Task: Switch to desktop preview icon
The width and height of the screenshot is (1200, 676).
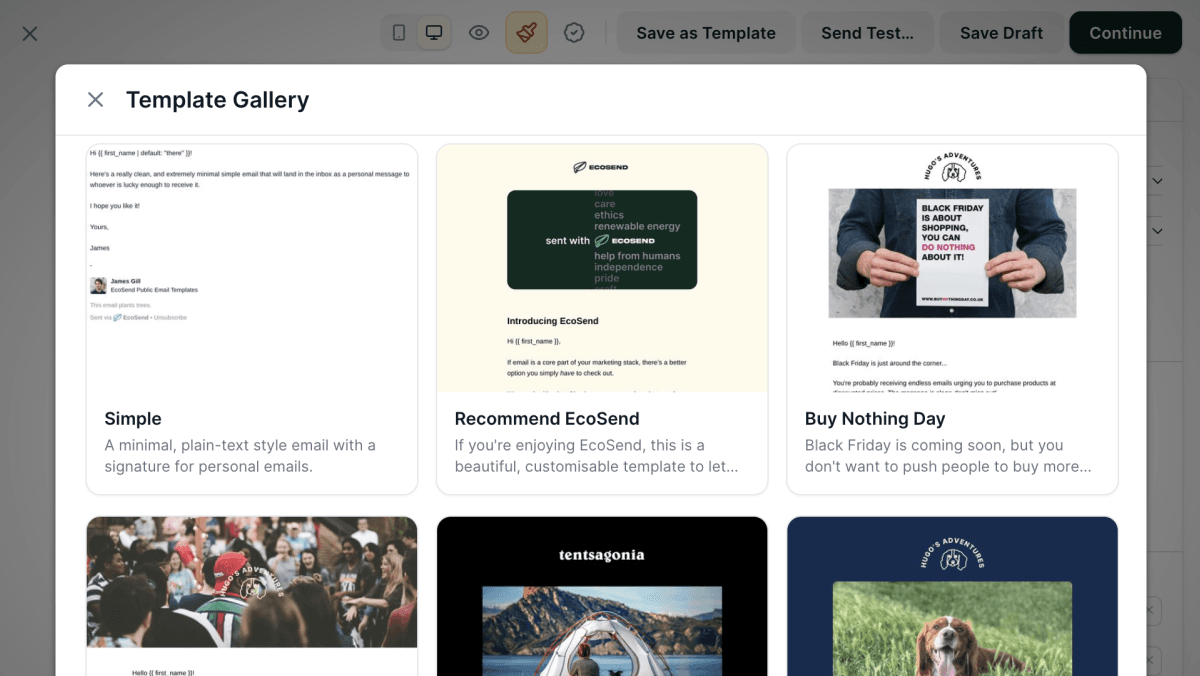Action: click(x=434, y=33)
